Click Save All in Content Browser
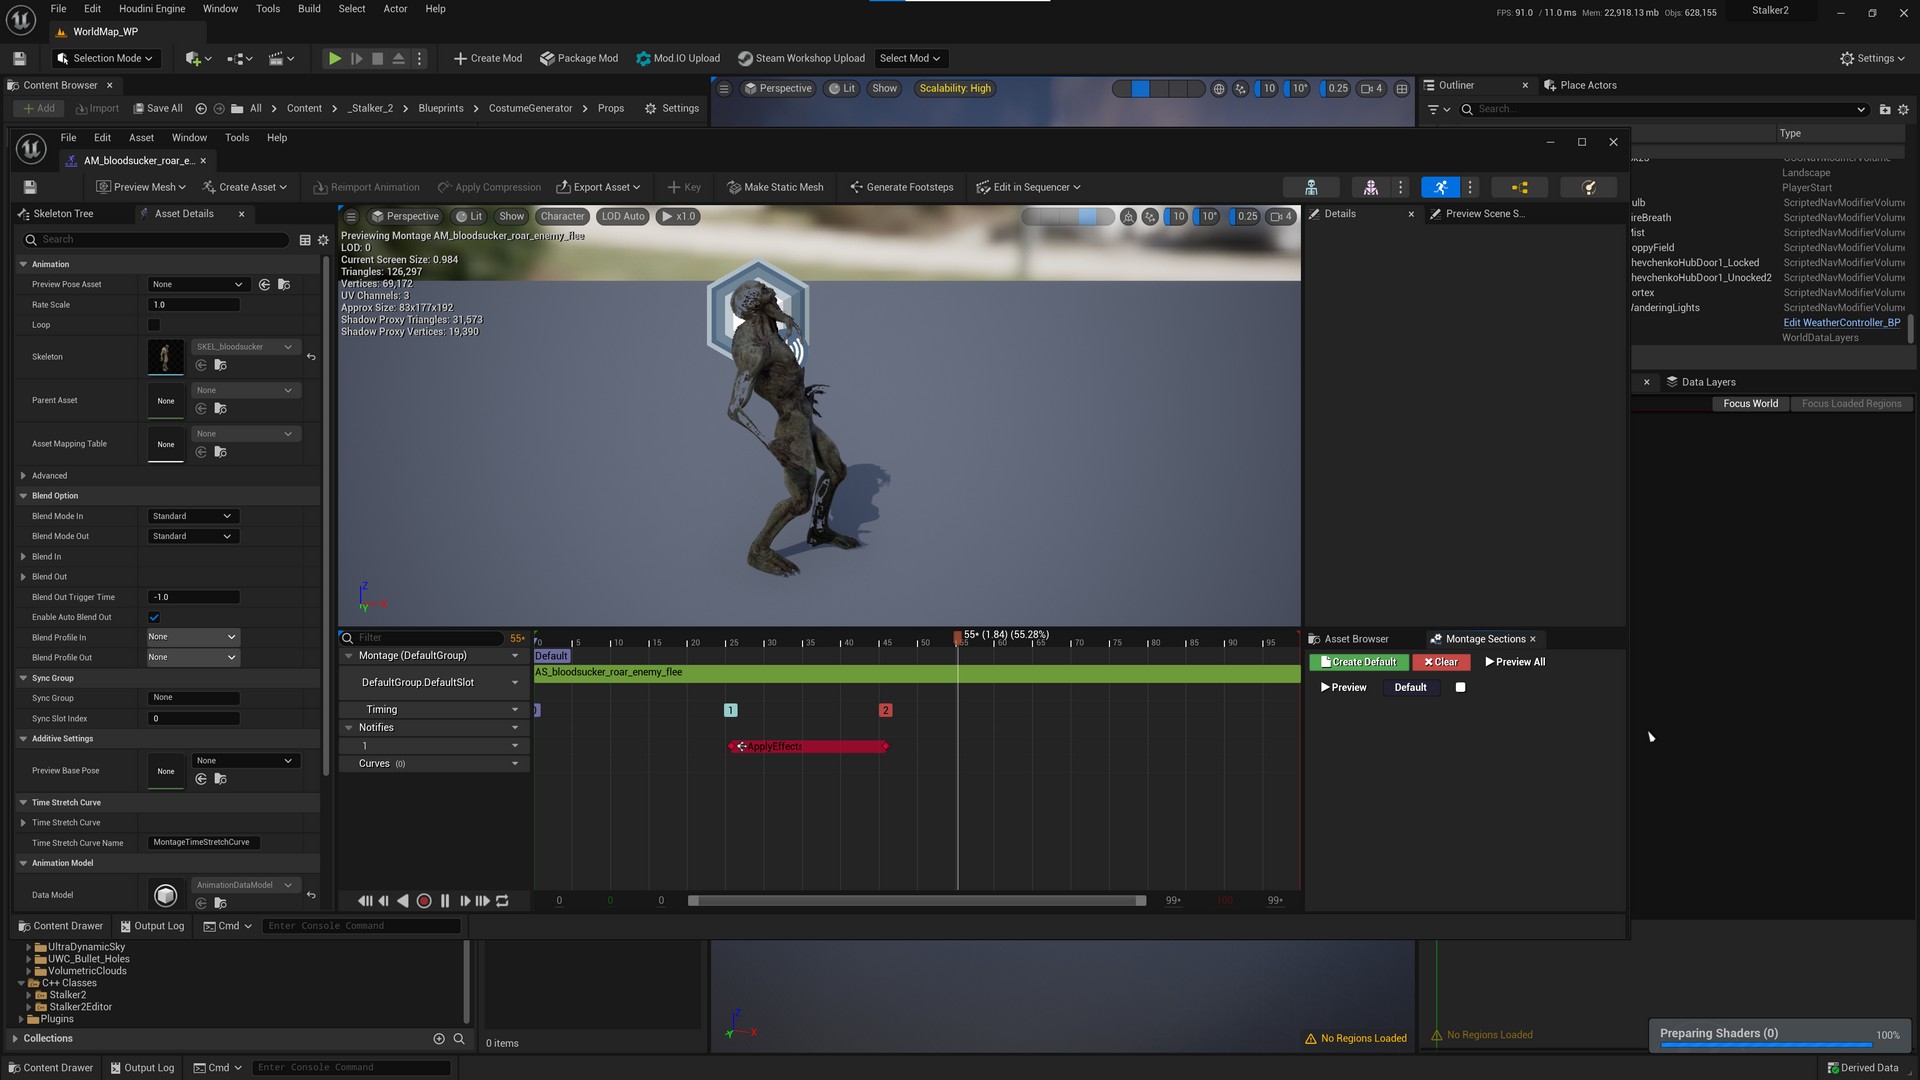1920x1080 pixels. [157, 109]
